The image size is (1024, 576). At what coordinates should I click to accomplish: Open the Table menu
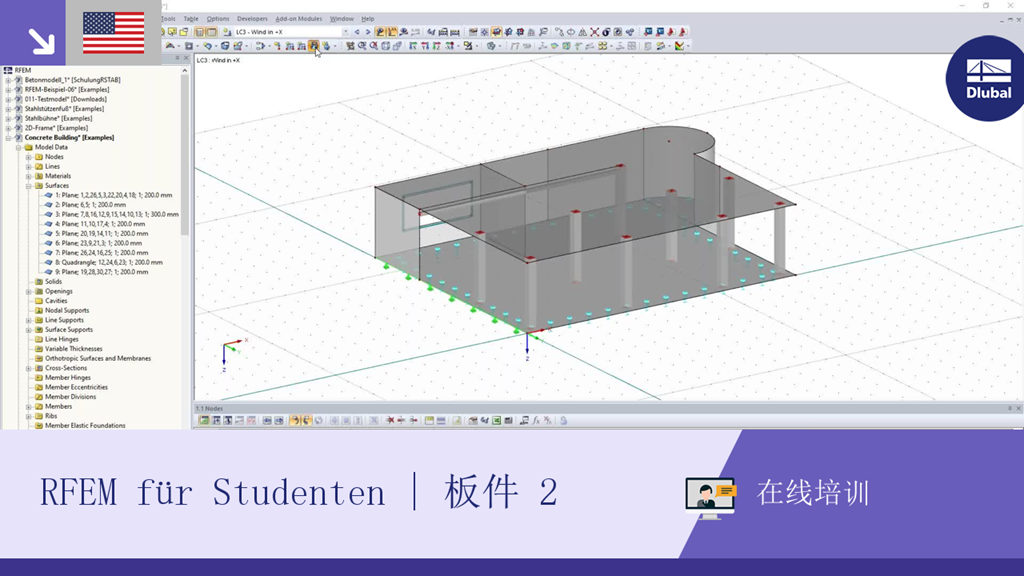coord(191,19)
